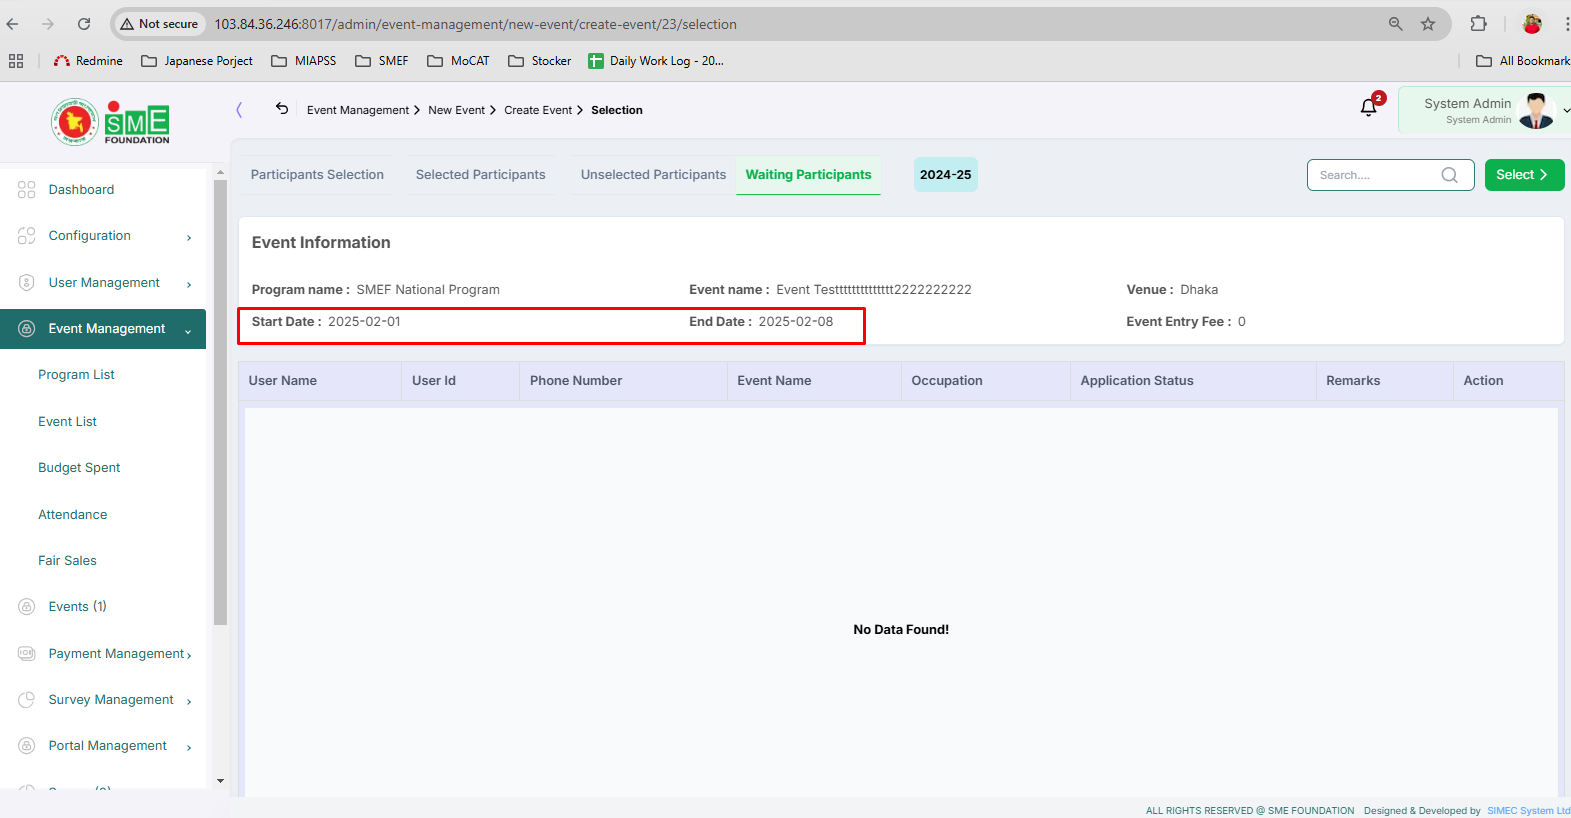1571x818 pixels.
Task: Click the Survey Management sidebar icon
Action: [x=27, y=700]
